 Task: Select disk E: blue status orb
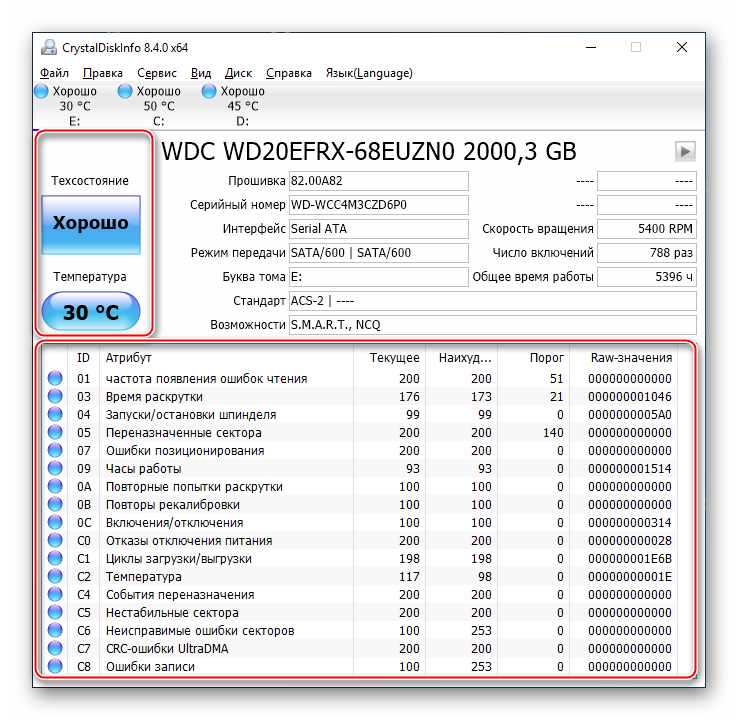click(41, 91)
